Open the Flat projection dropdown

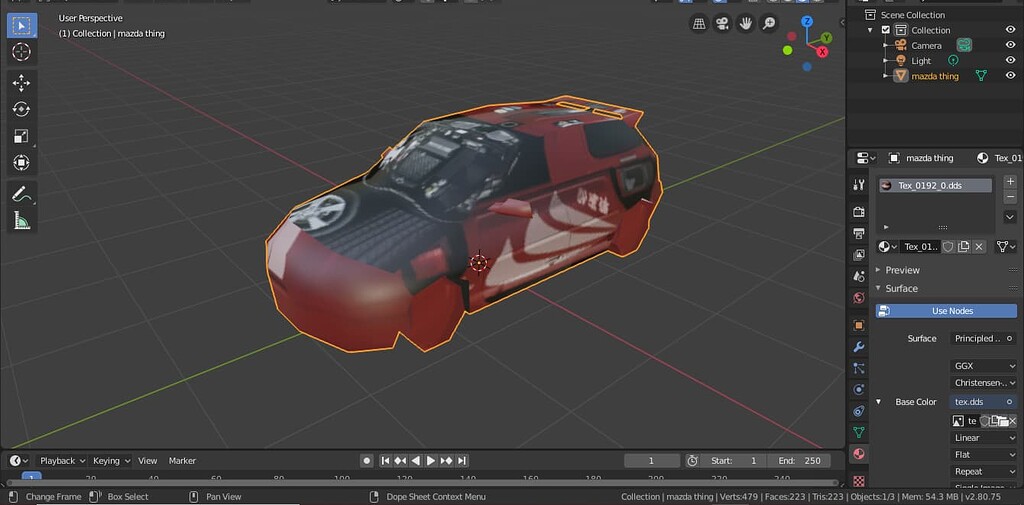(984, 455)
